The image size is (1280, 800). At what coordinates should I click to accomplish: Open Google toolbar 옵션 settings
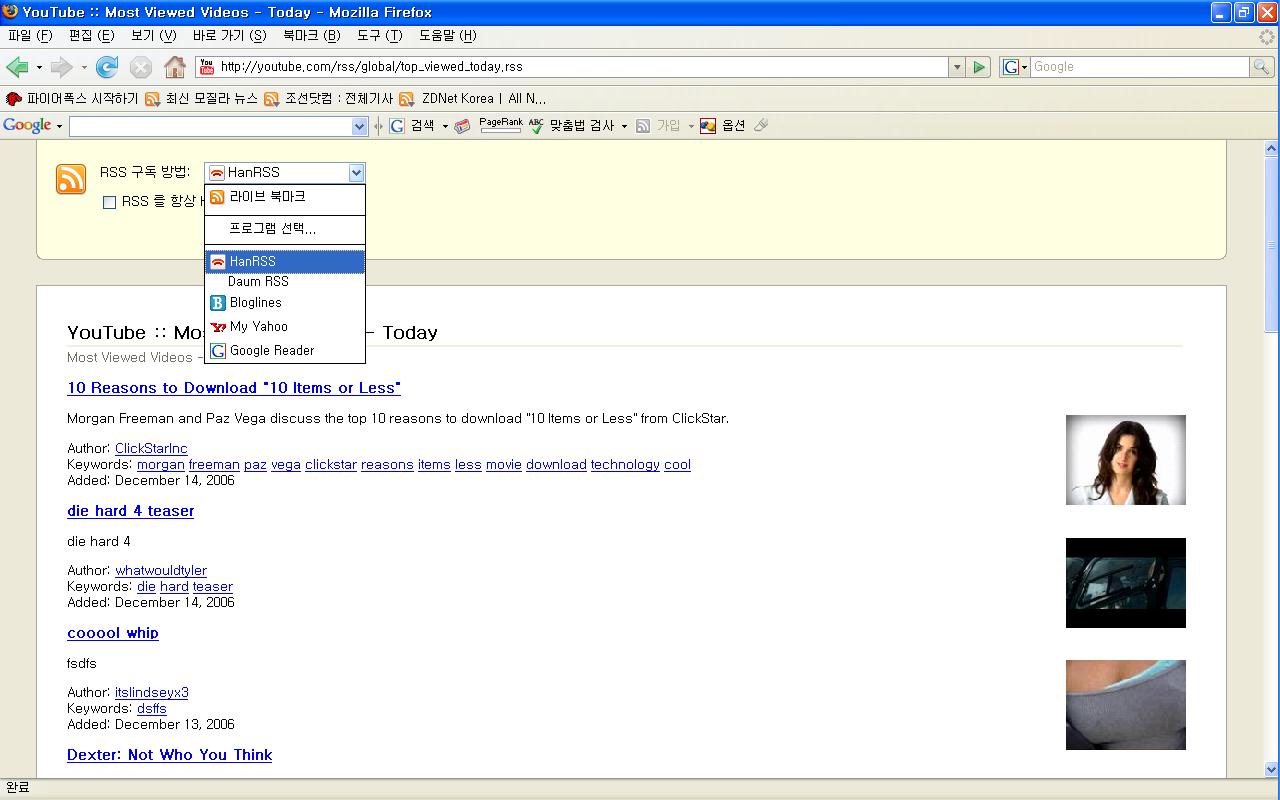click(x=722, y=125)
